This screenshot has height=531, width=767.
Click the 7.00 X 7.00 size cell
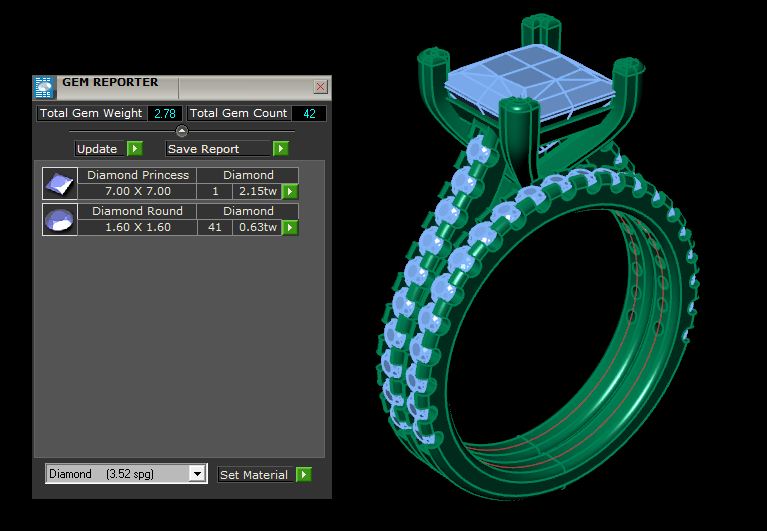click(137, 191)
